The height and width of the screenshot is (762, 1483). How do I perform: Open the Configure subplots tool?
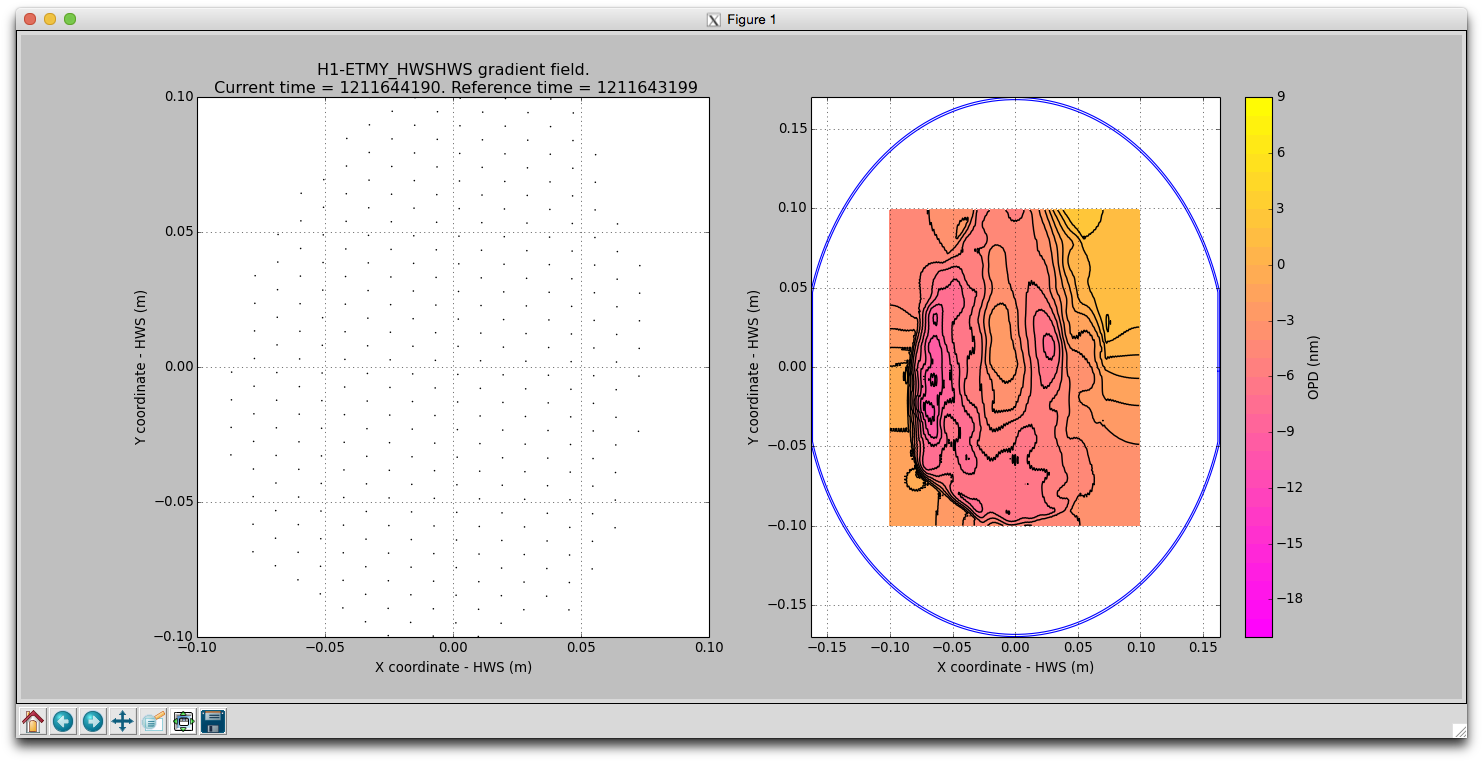183,721
